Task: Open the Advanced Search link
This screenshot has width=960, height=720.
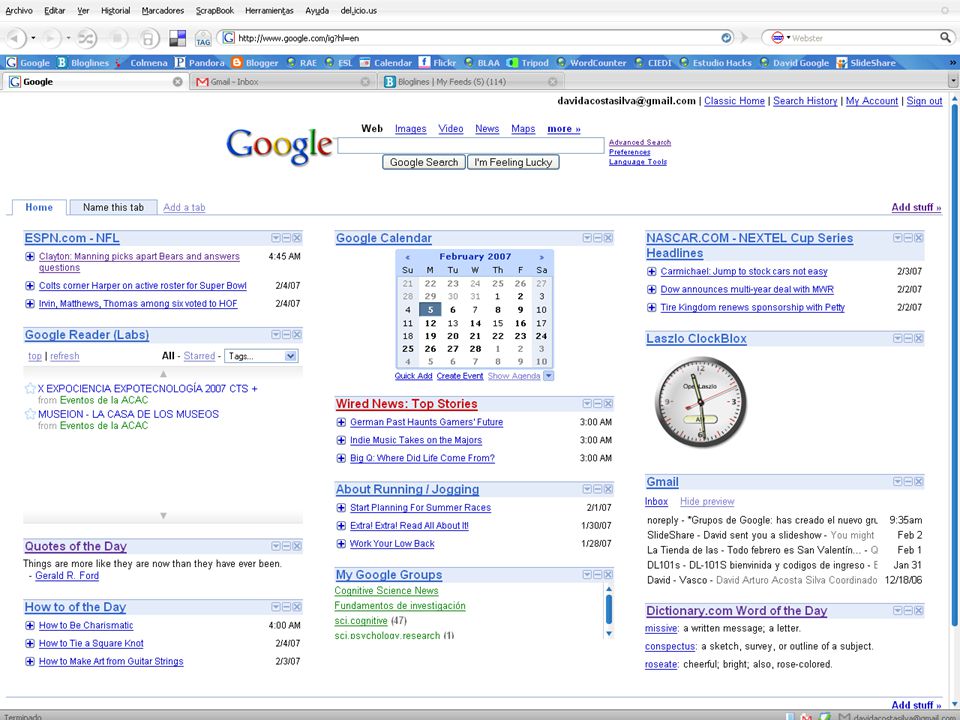Action: (640, 142)
